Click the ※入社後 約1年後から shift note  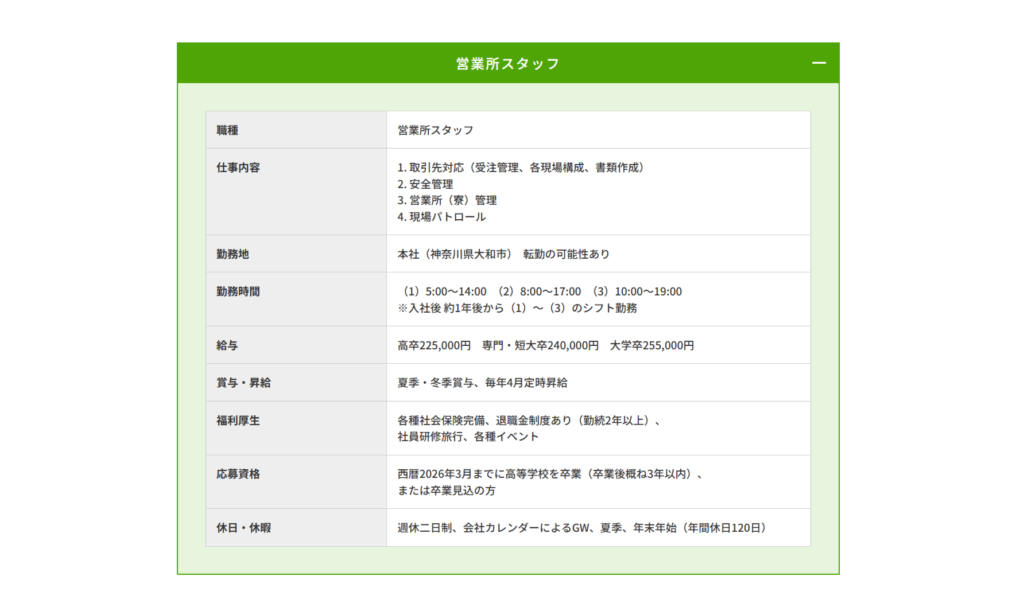coord(517,308)
